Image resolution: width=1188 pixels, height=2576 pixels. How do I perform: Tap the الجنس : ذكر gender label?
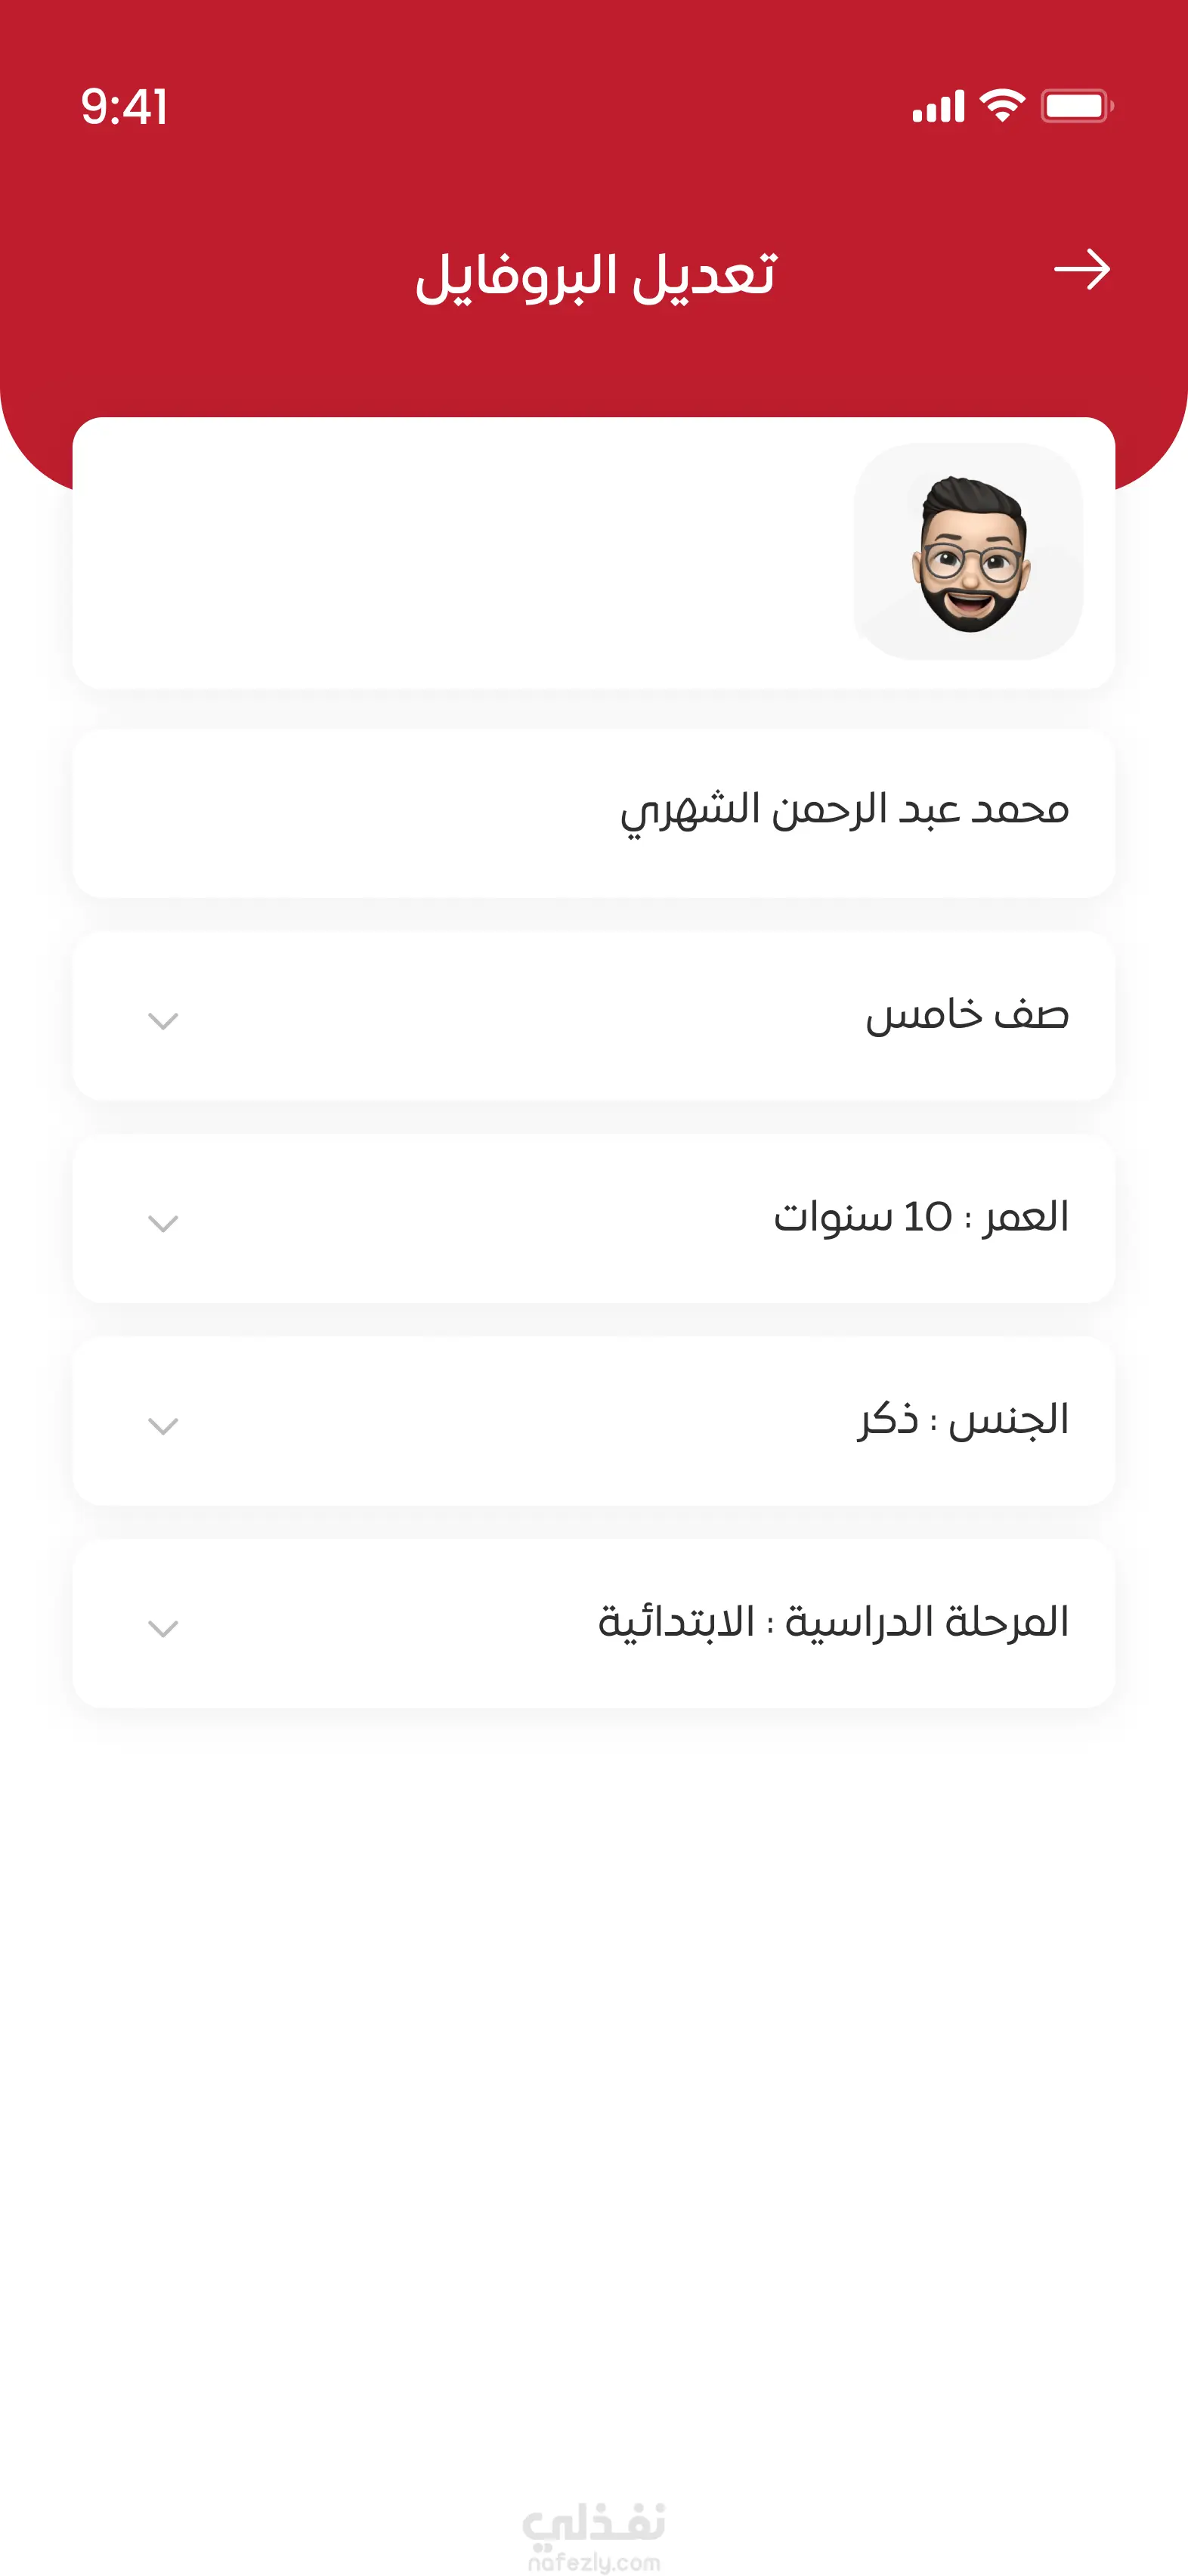click(x=963, y=1420)
